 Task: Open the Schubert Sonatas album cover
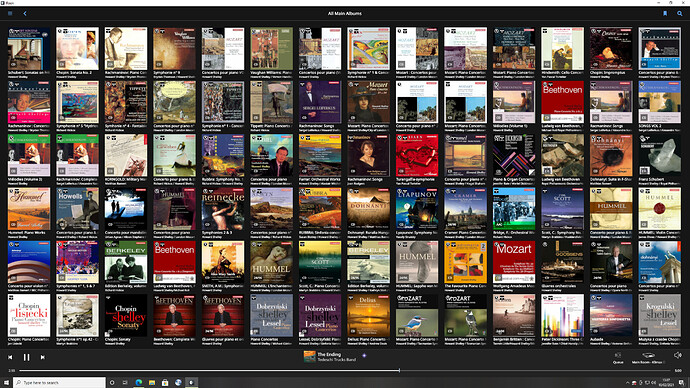(x=29, y=48)
